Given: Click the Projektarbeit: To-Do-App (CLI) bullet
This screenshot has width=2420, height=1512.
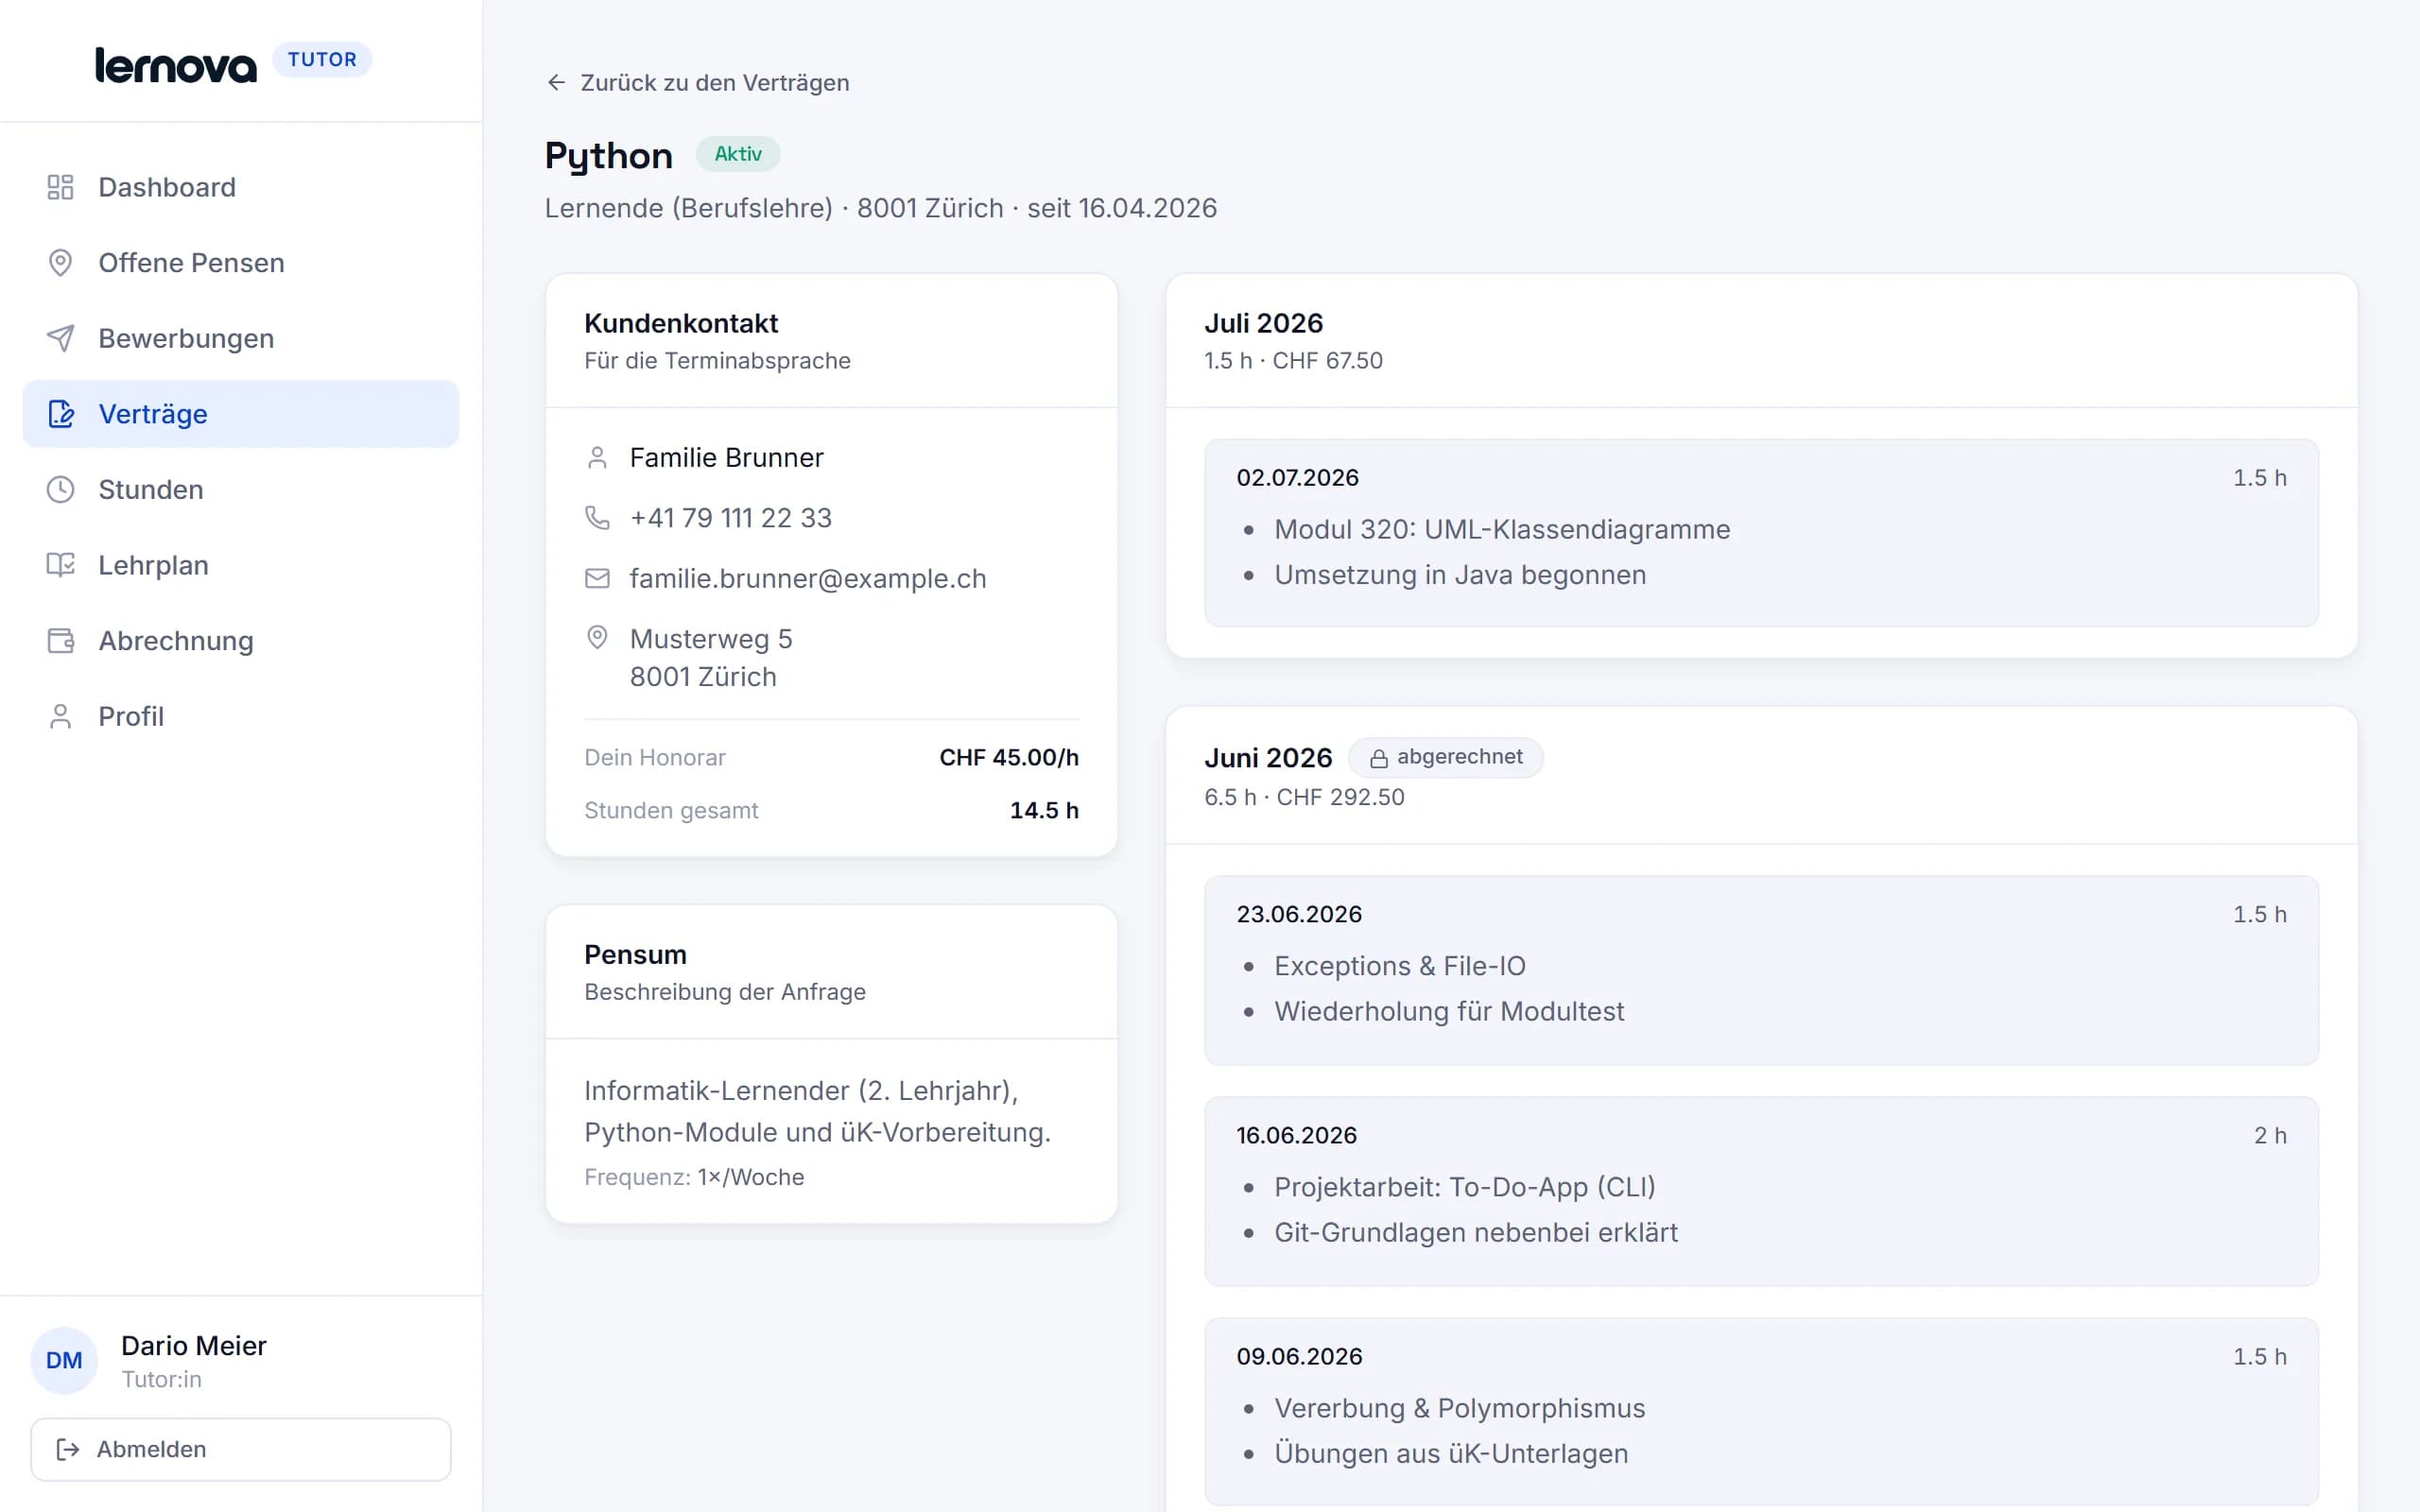Looking at the screenshot, I should click(x=1465, y=1187).
